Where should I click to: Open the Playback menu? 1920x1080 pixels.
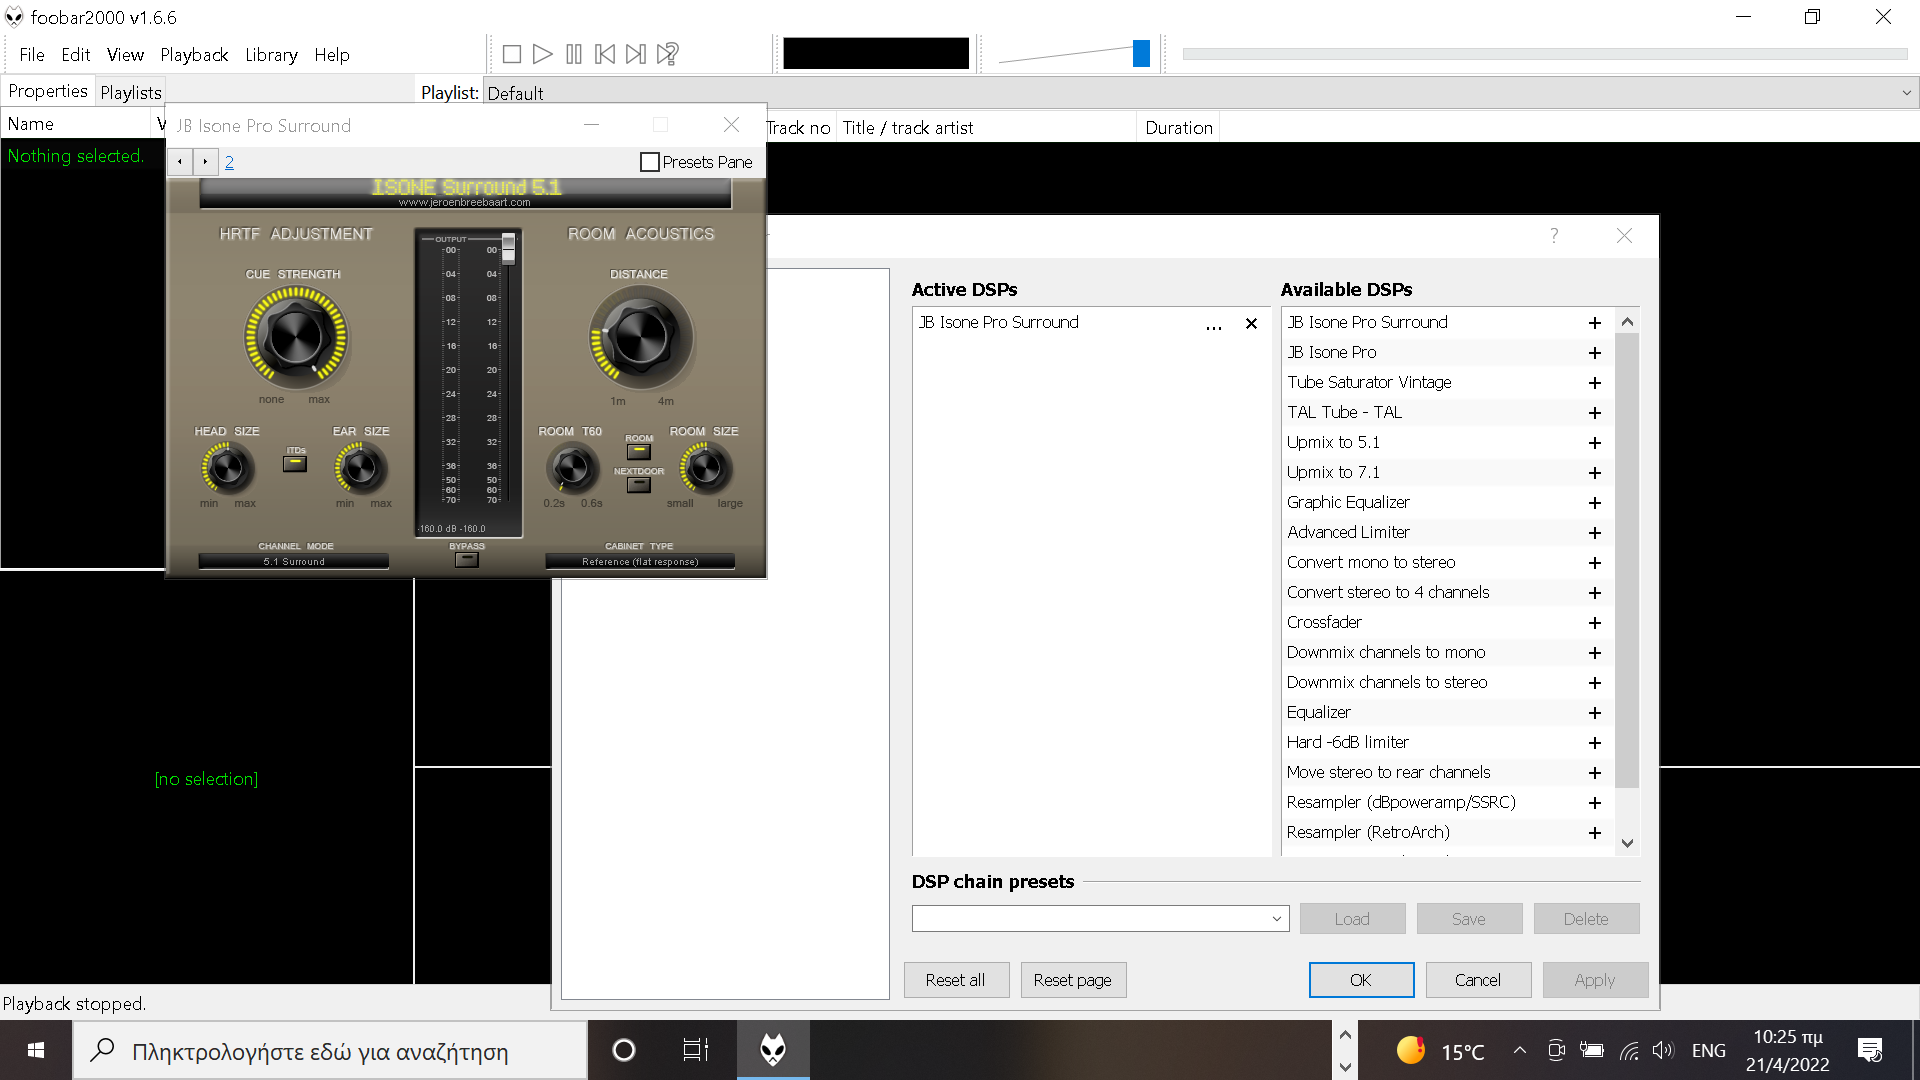point(194,55)
